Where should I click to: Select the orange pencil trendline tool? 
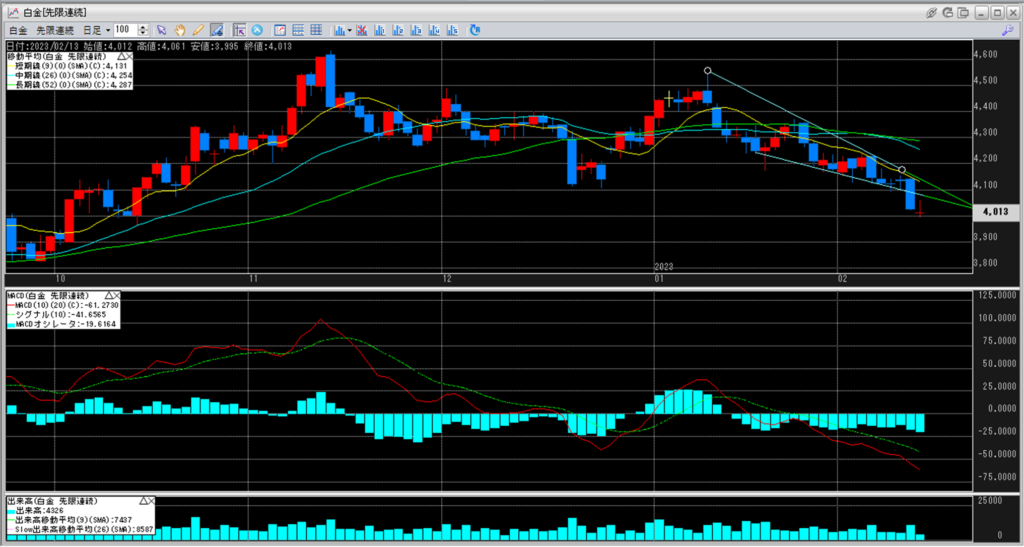coord(198,30)
